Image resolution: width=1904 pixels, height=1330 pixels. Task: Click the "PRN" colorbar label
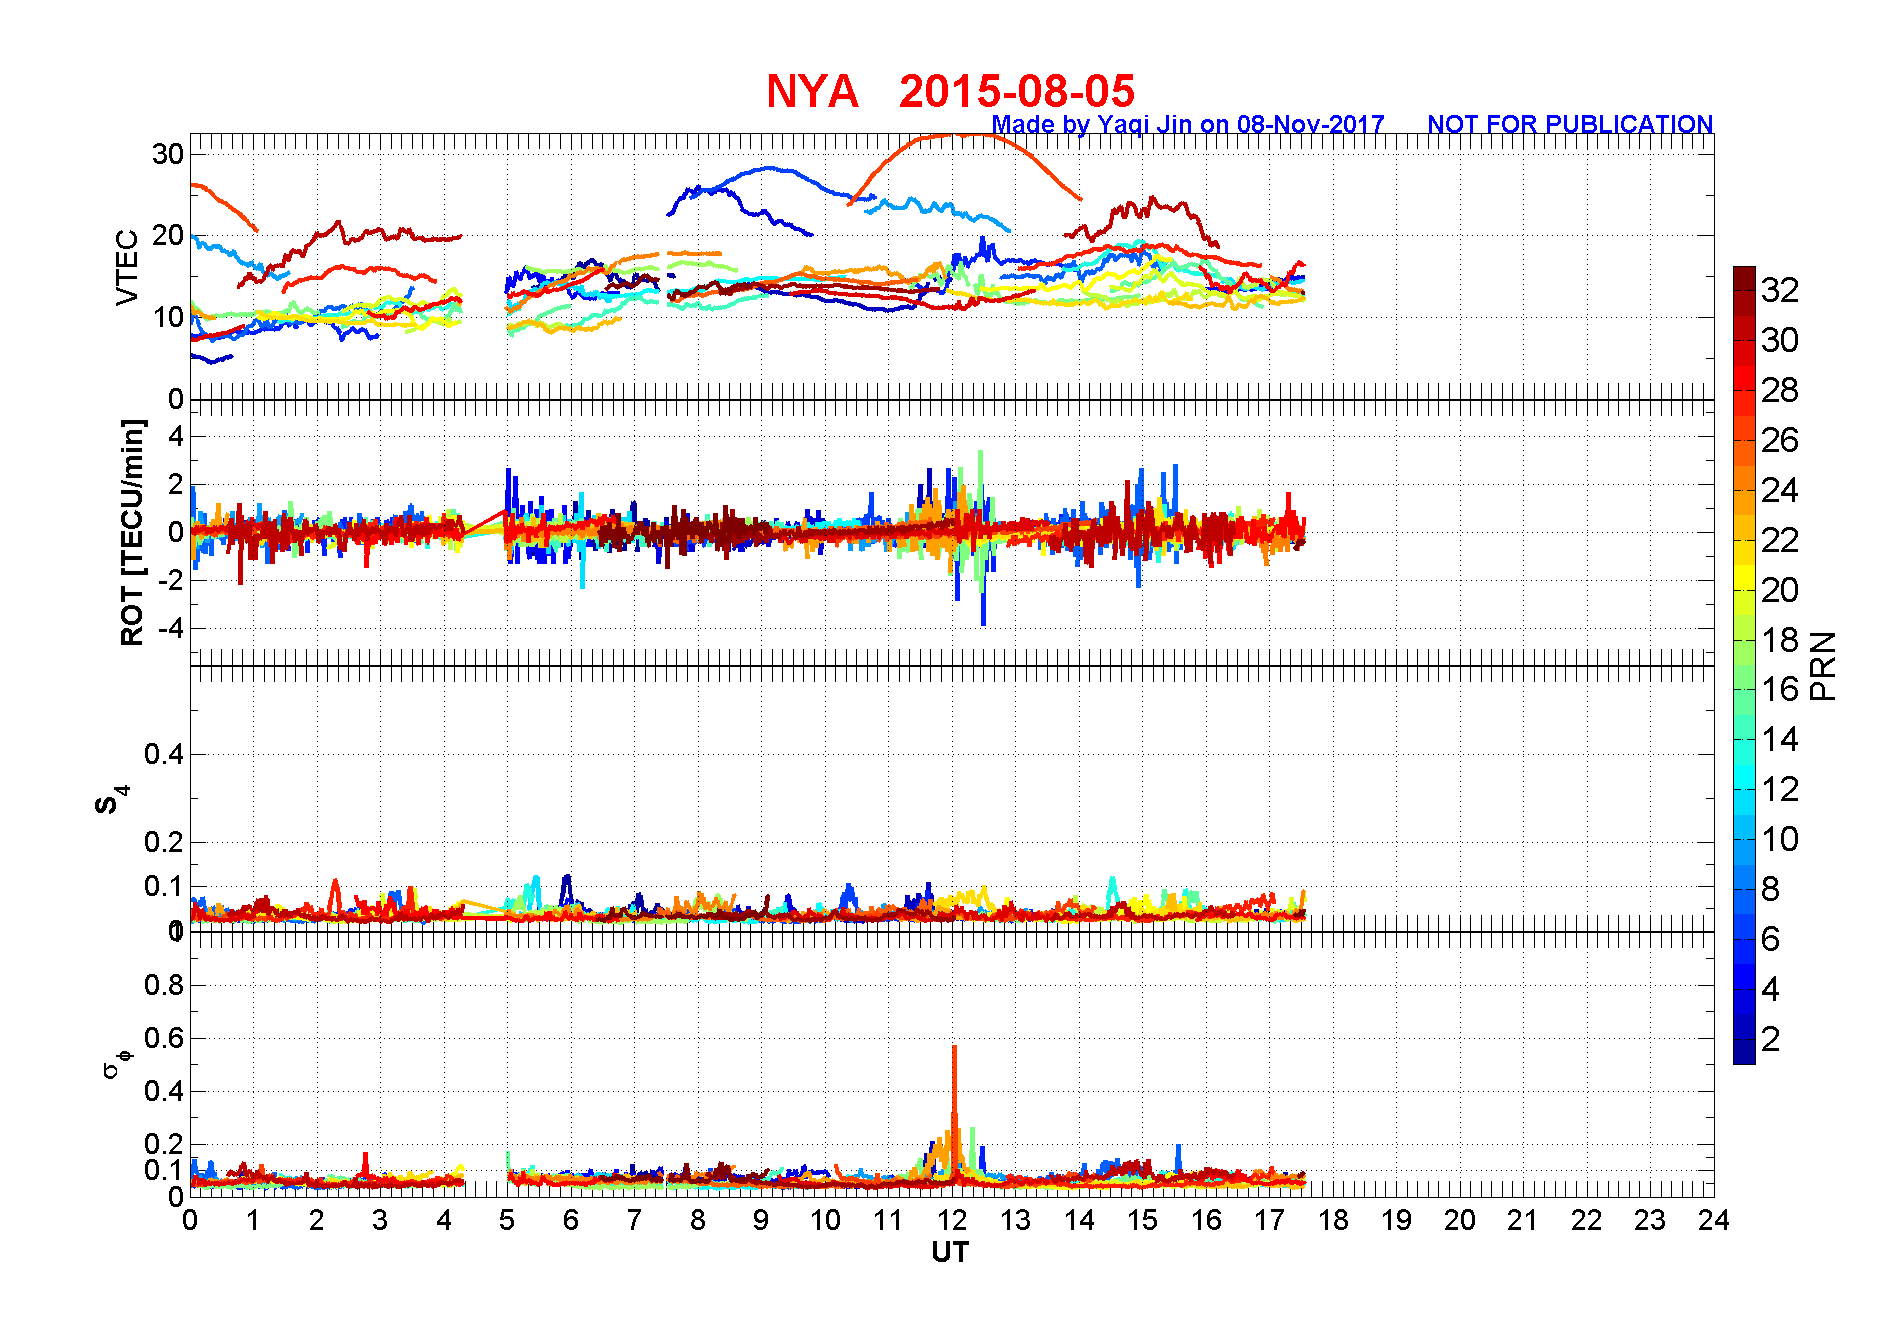pyautogui.click(x=1823, y=666)
